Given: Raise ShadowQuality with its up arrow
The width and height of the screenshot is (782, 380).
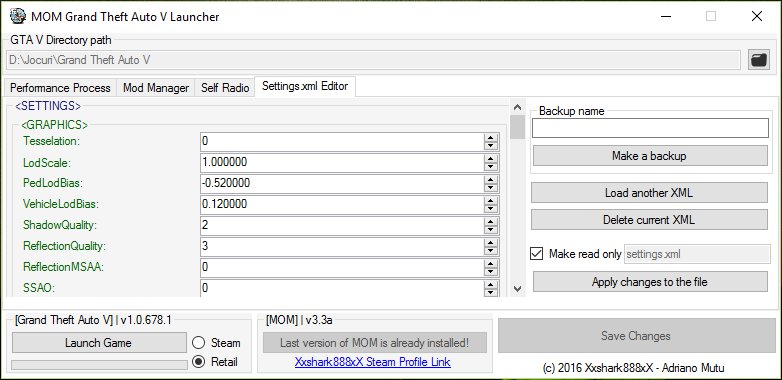Looking at the screenshot, I should [x=491, y=221].
